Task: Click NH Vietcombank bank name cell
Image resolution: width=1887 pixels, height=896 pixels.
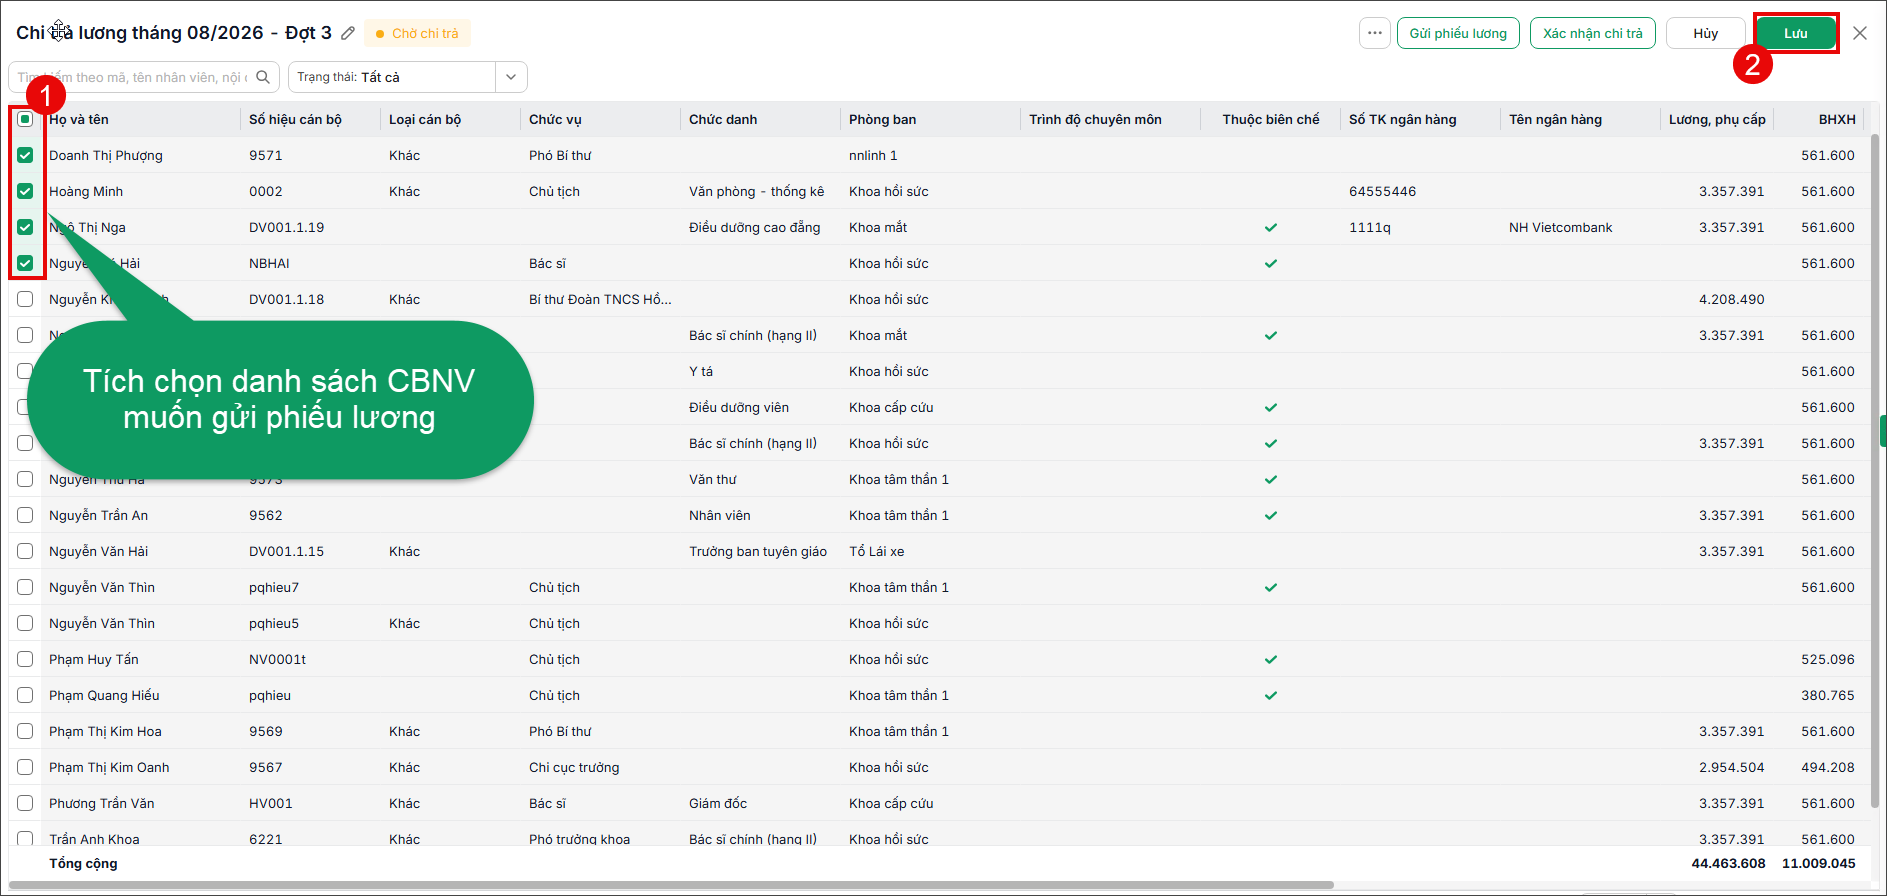Action: [1561, 227]
